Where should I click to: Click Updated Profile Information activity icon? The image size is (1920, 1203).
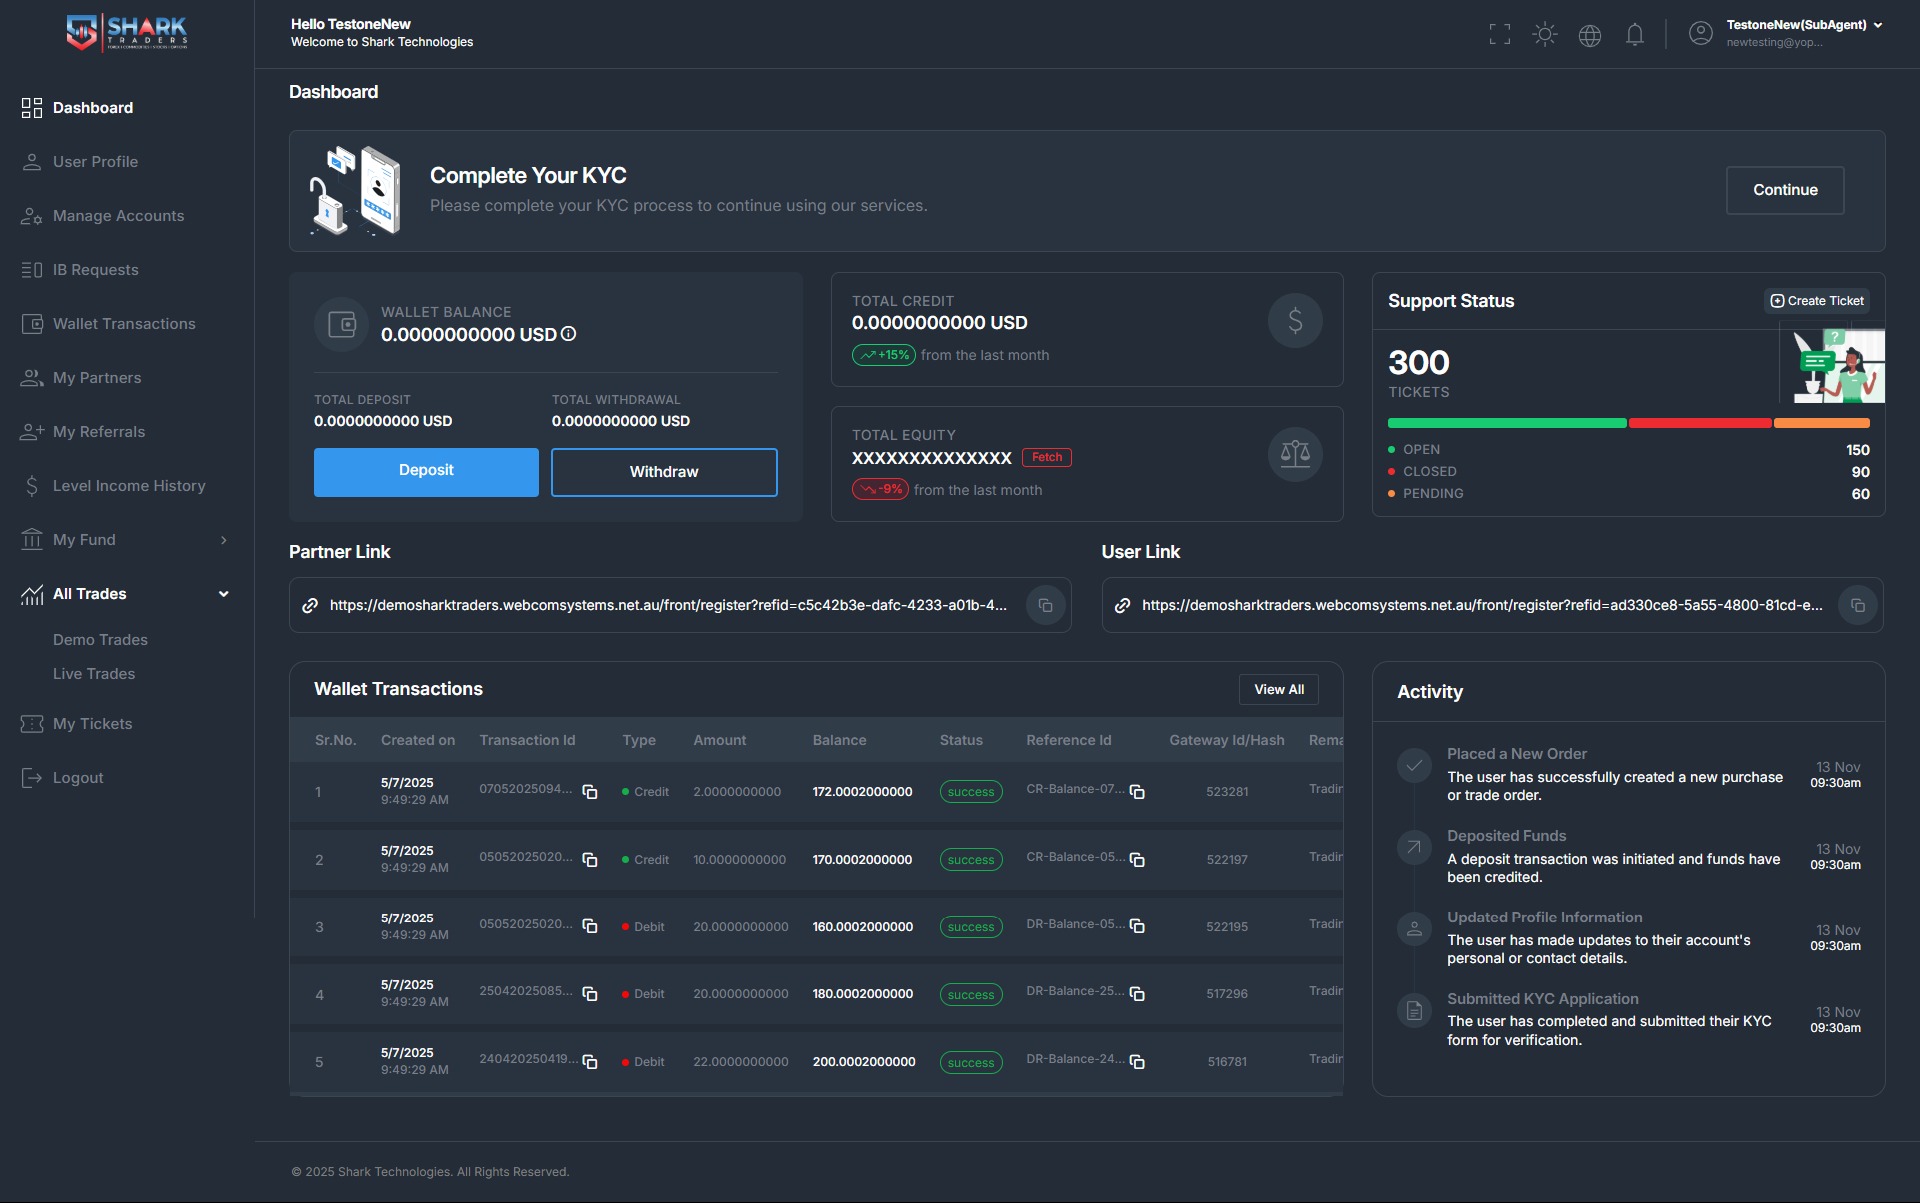pos(1414,929)
